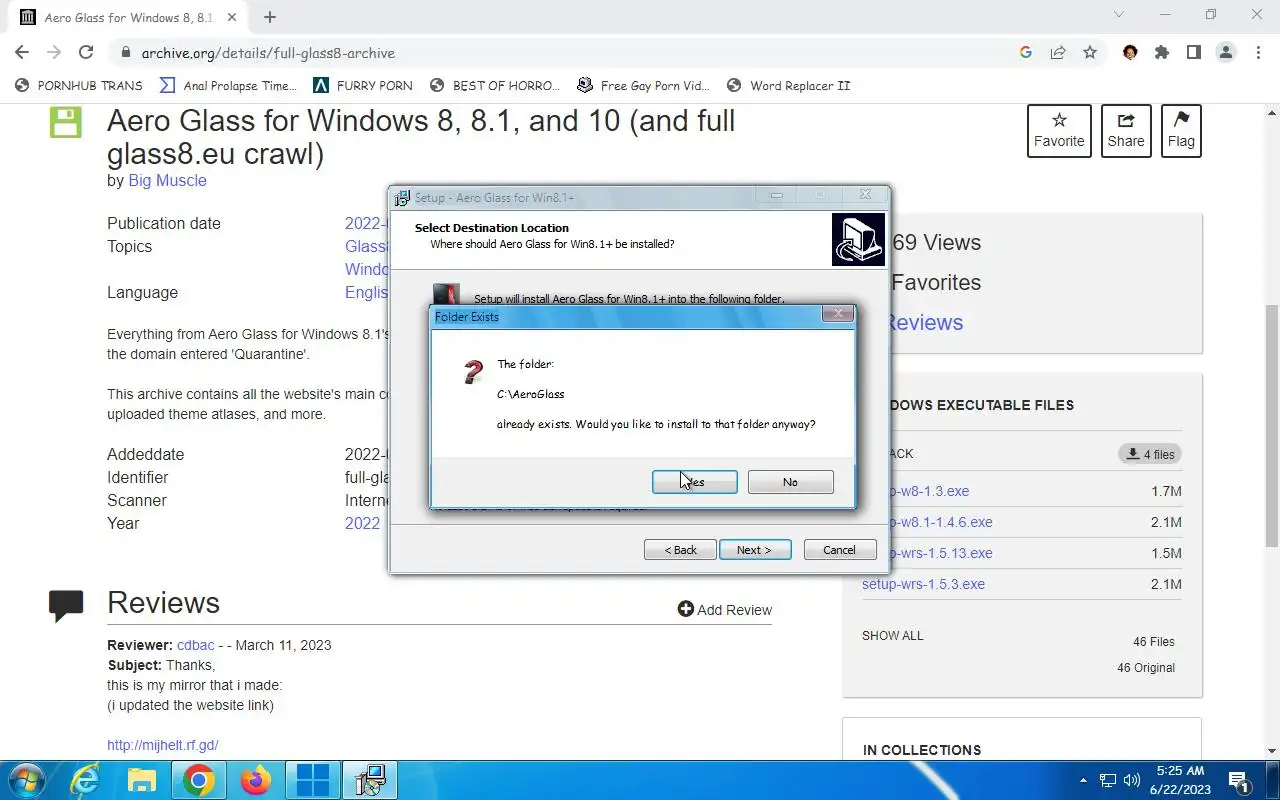Open Internet Explorer from taskbar
1280x800 pixels.
click(84, 780)
